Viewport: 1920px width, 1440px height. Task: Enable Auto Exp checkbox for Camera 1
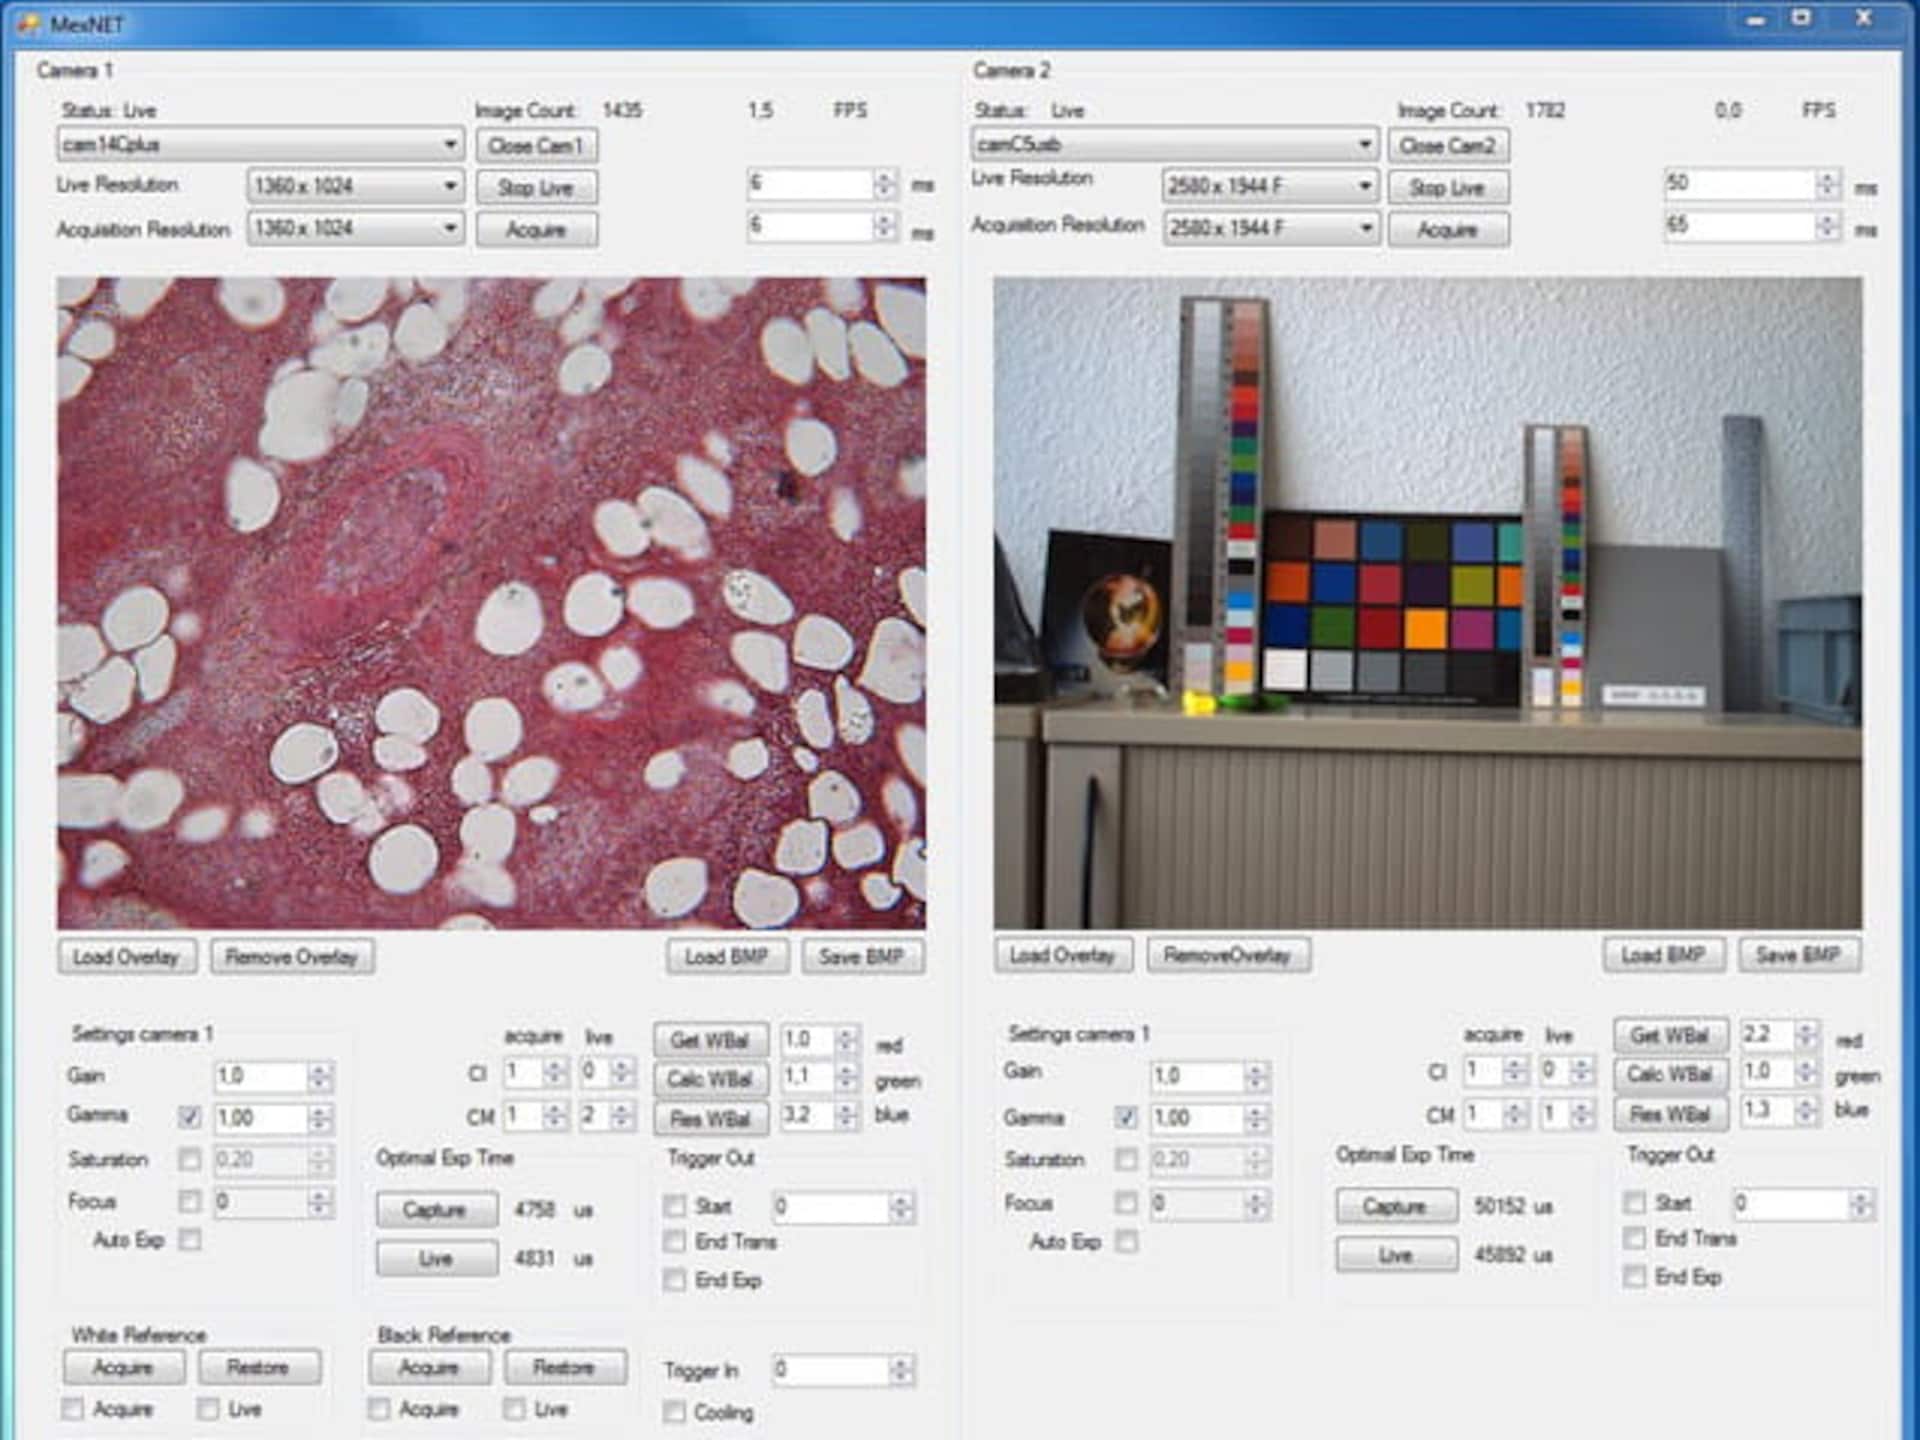190,1240
